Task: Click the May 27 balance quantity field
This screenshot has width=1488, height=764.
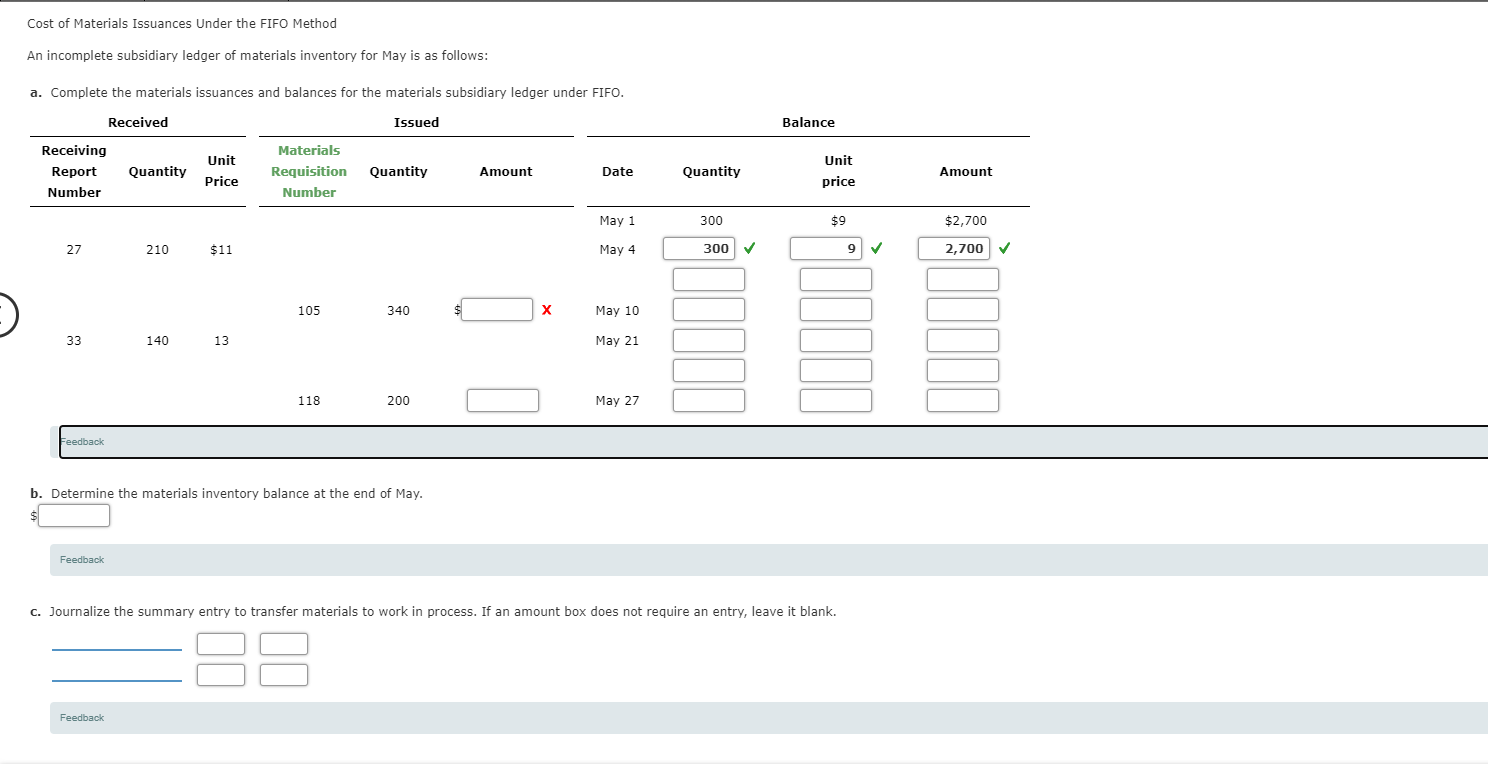Action: coord(709,400)
